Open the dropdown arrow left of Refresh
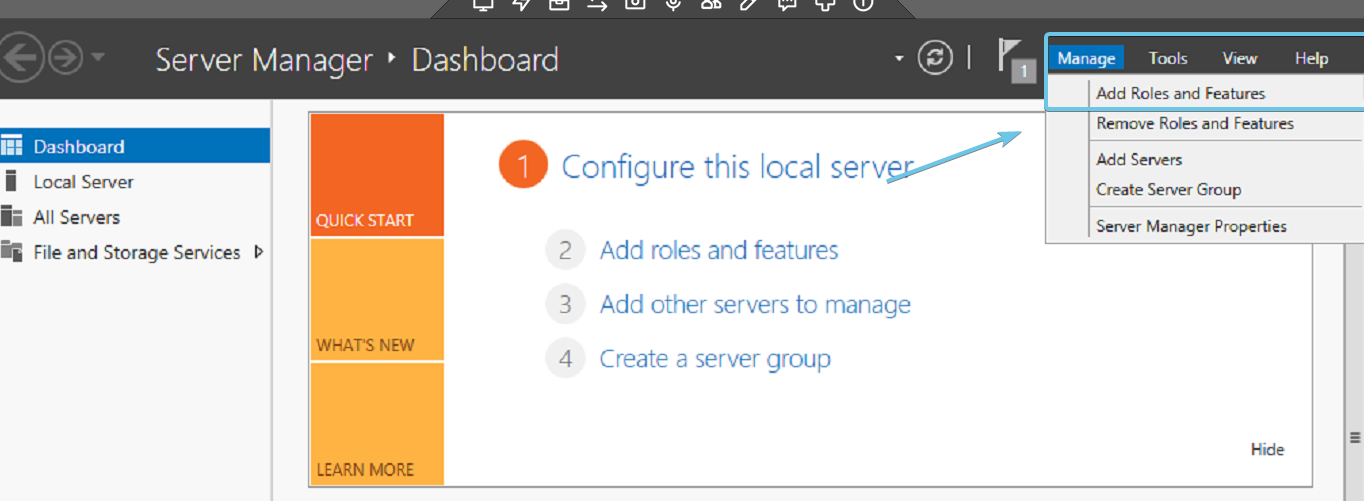The height and width of the screenshot is (501, 1364). (899, 59)
